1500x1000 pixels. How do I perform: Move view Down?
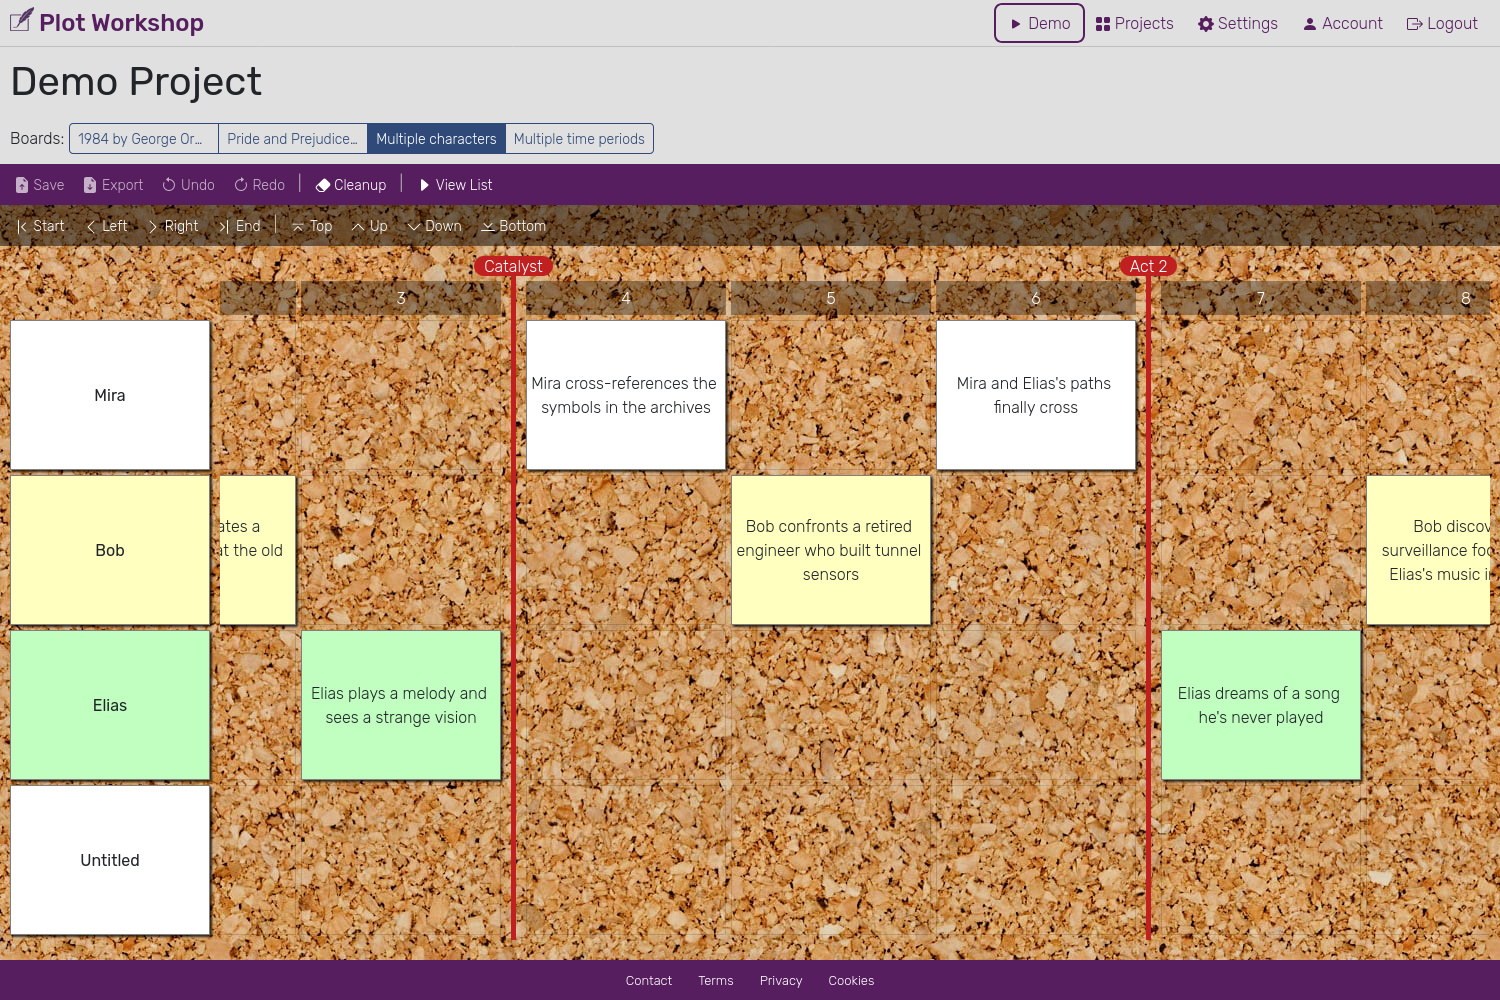tap(434, 226)
